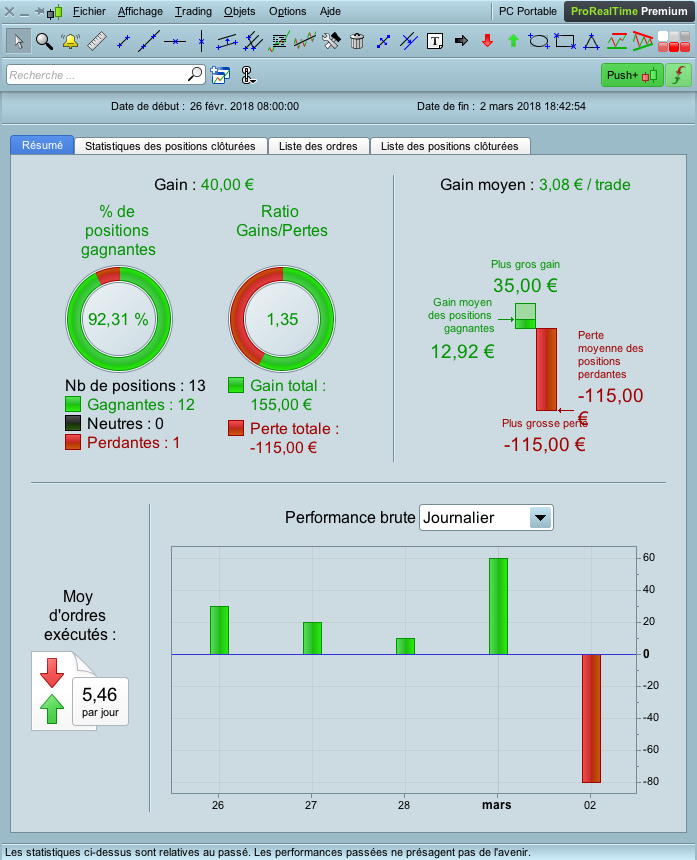Activate the magnifier zoom tool
The width and height of the screenshot is (697, 860).
(44, 41)
